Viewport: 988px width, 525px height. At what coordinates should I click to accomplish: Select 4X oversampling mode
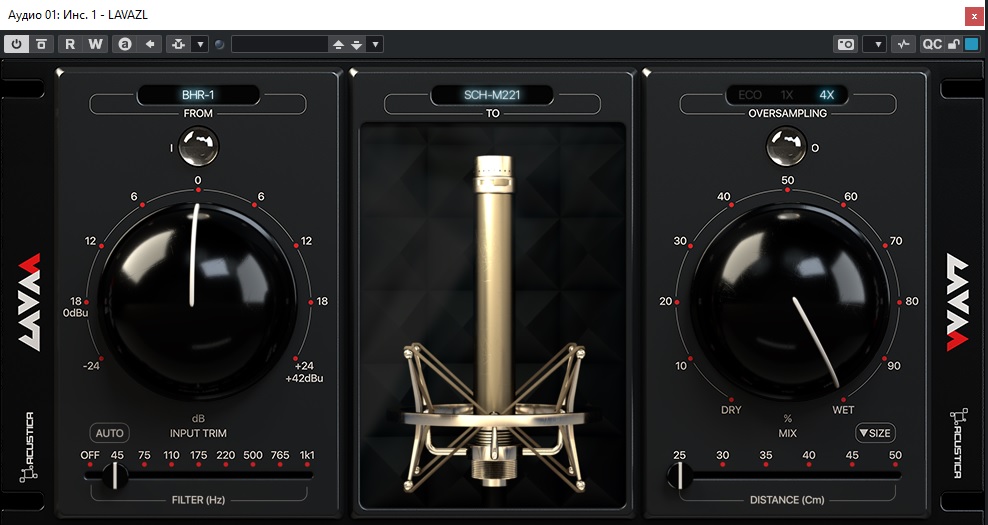[x=826, y=95]
